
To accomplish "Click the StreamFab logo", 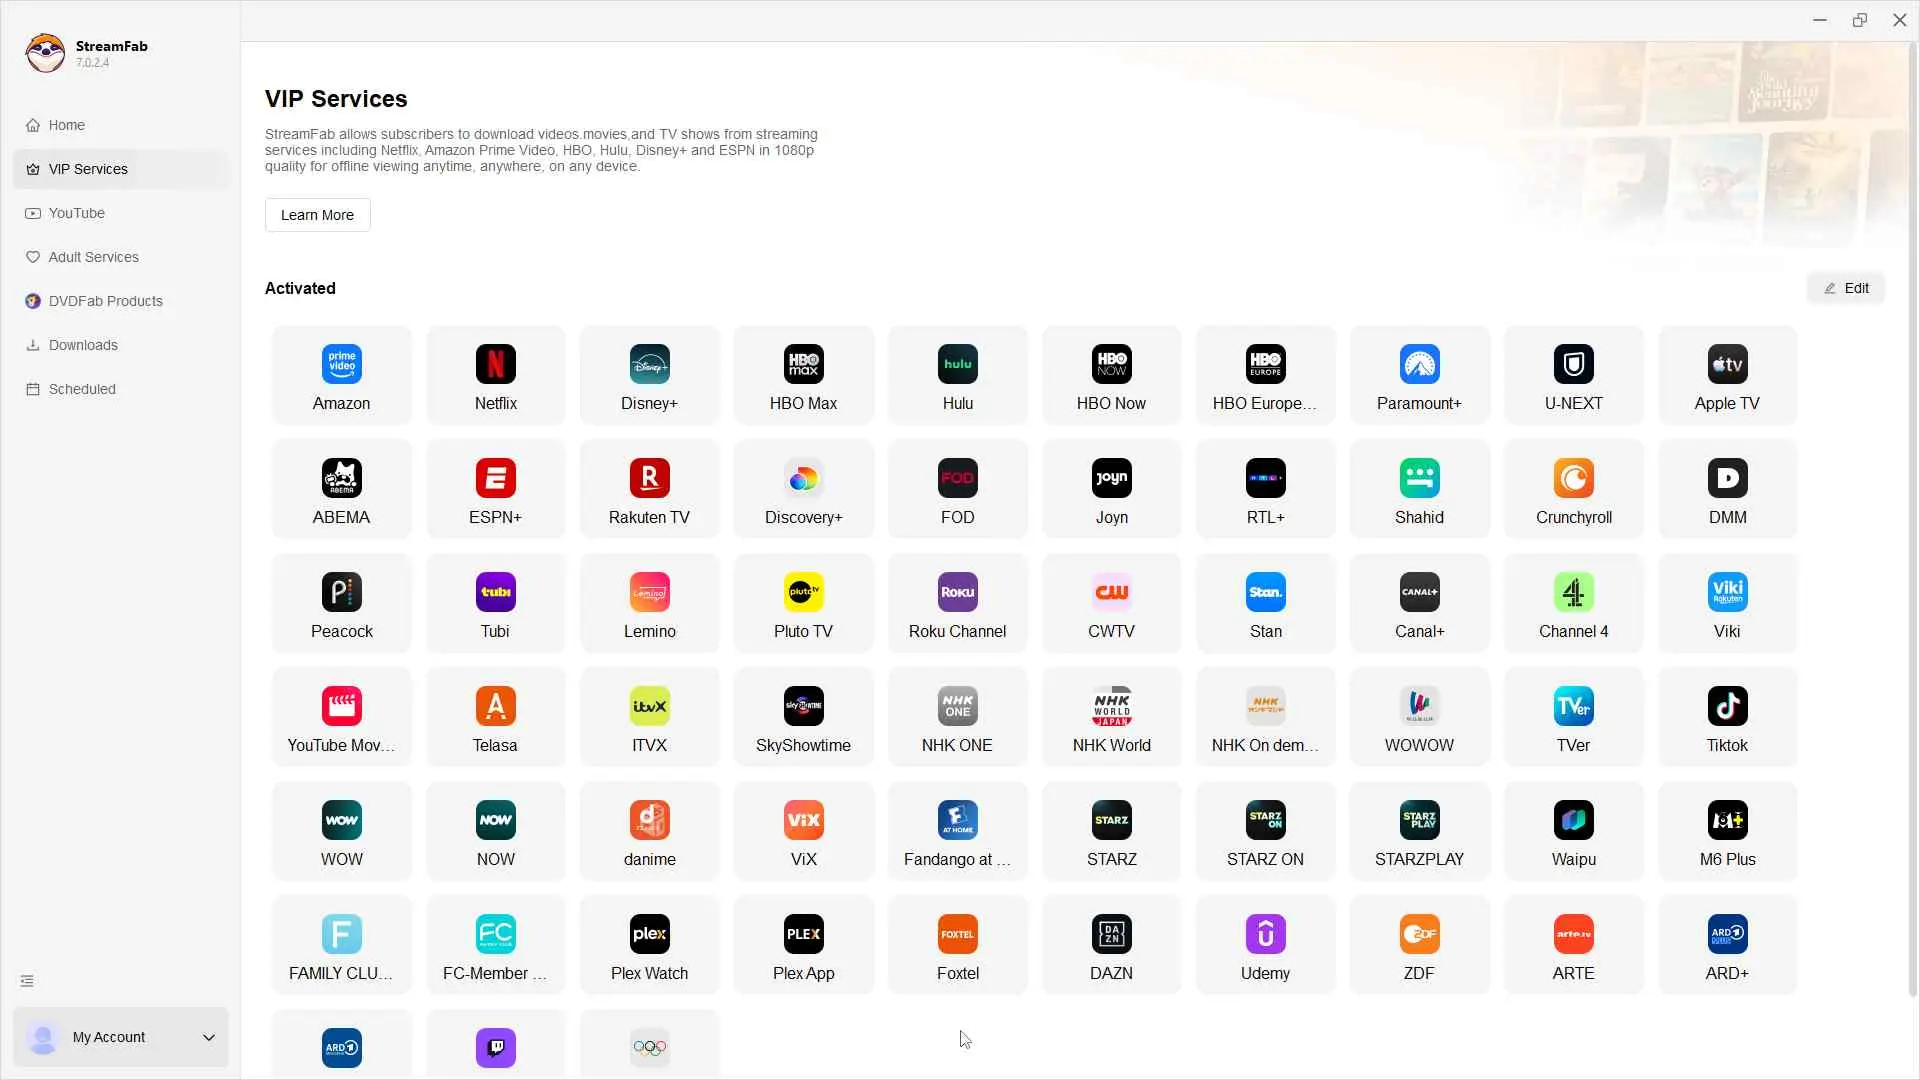I will [45, 53].
